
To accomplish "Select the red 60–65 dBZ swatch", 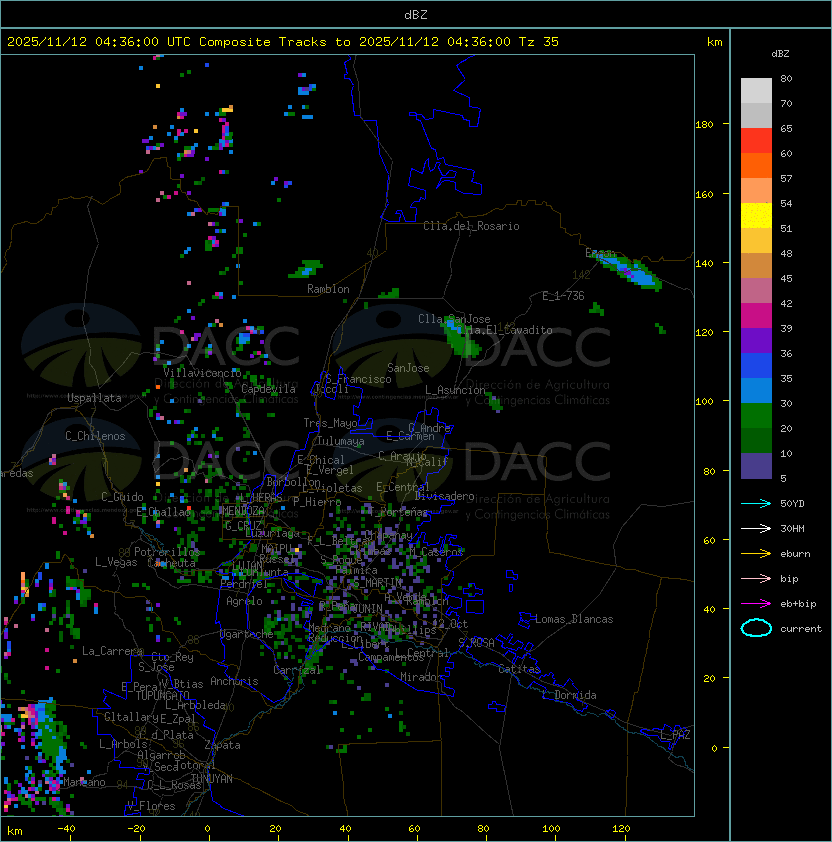I will click(756, 140).
